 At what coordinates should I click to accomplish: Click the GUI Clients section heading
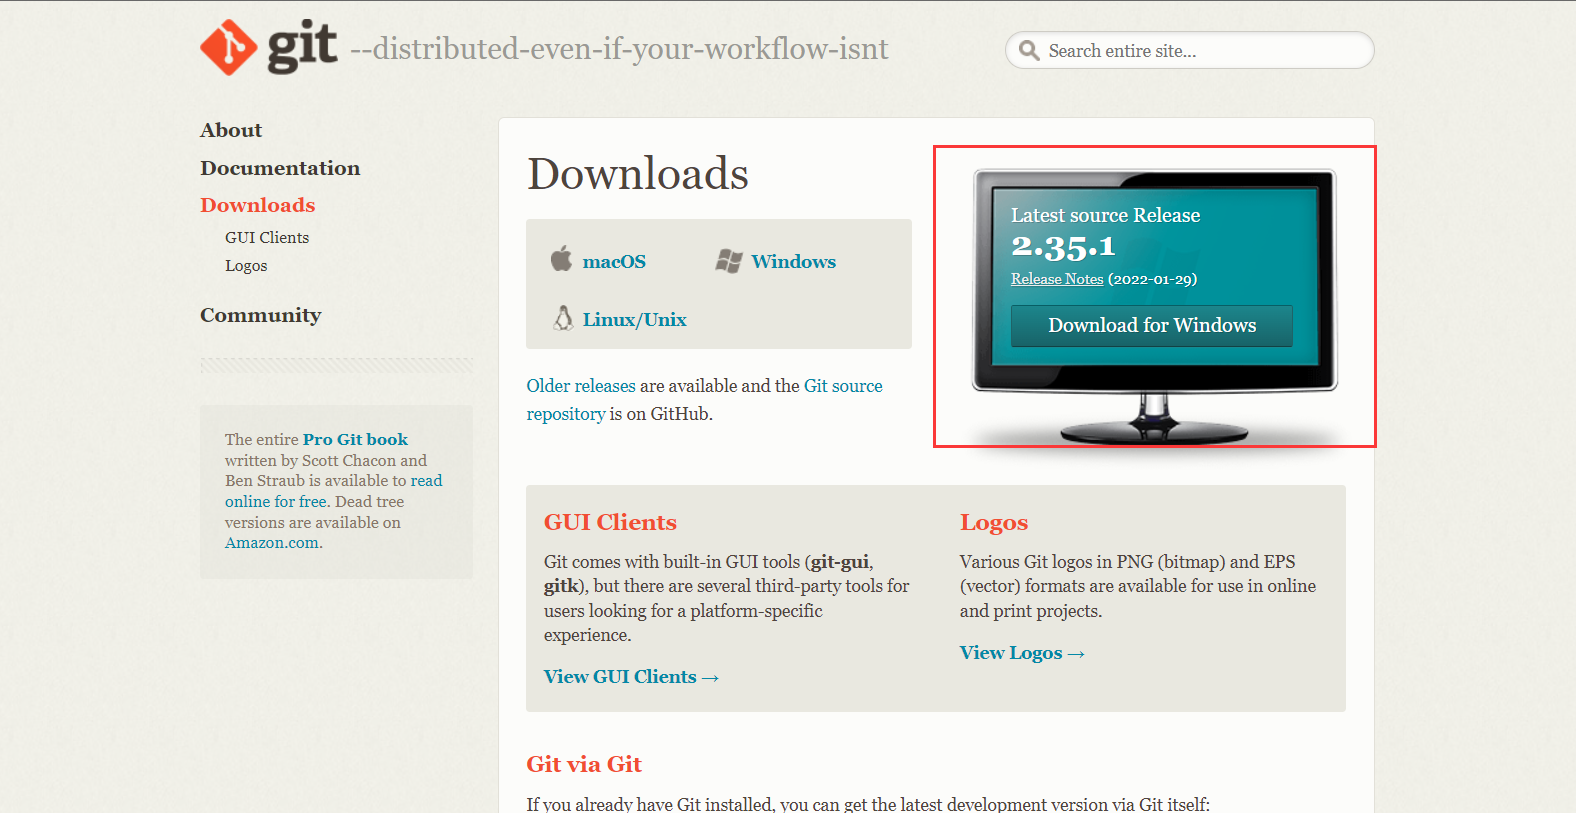point(610,522)
